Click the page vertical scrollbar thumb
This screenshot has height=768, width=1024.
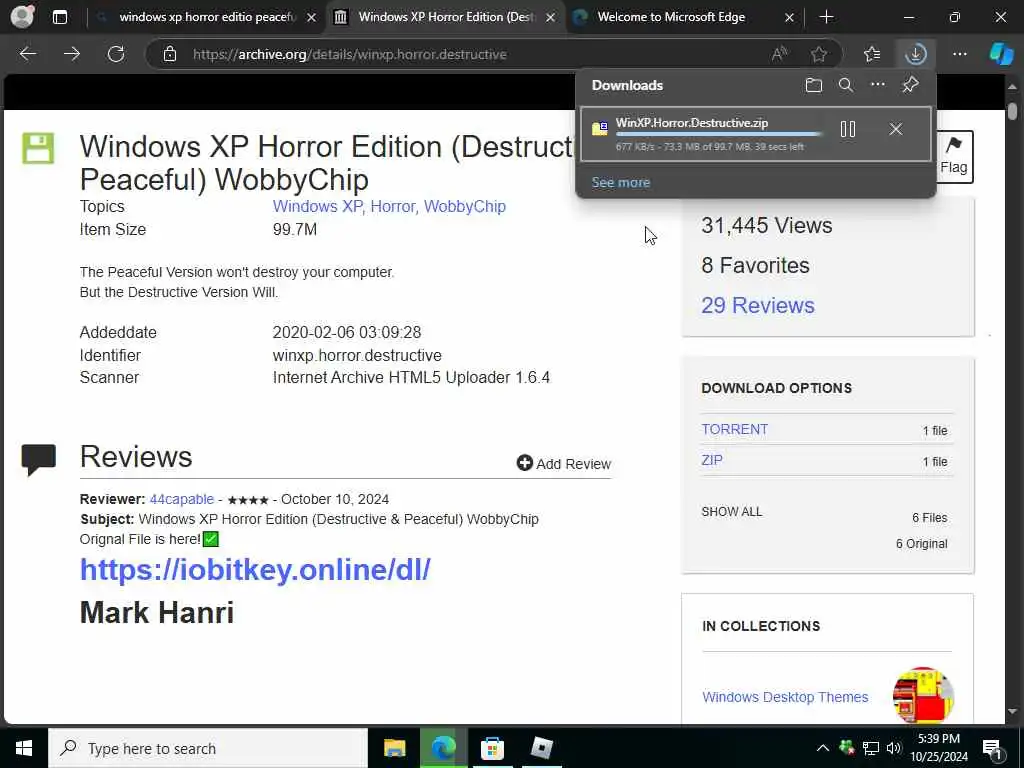point(1012,110)
